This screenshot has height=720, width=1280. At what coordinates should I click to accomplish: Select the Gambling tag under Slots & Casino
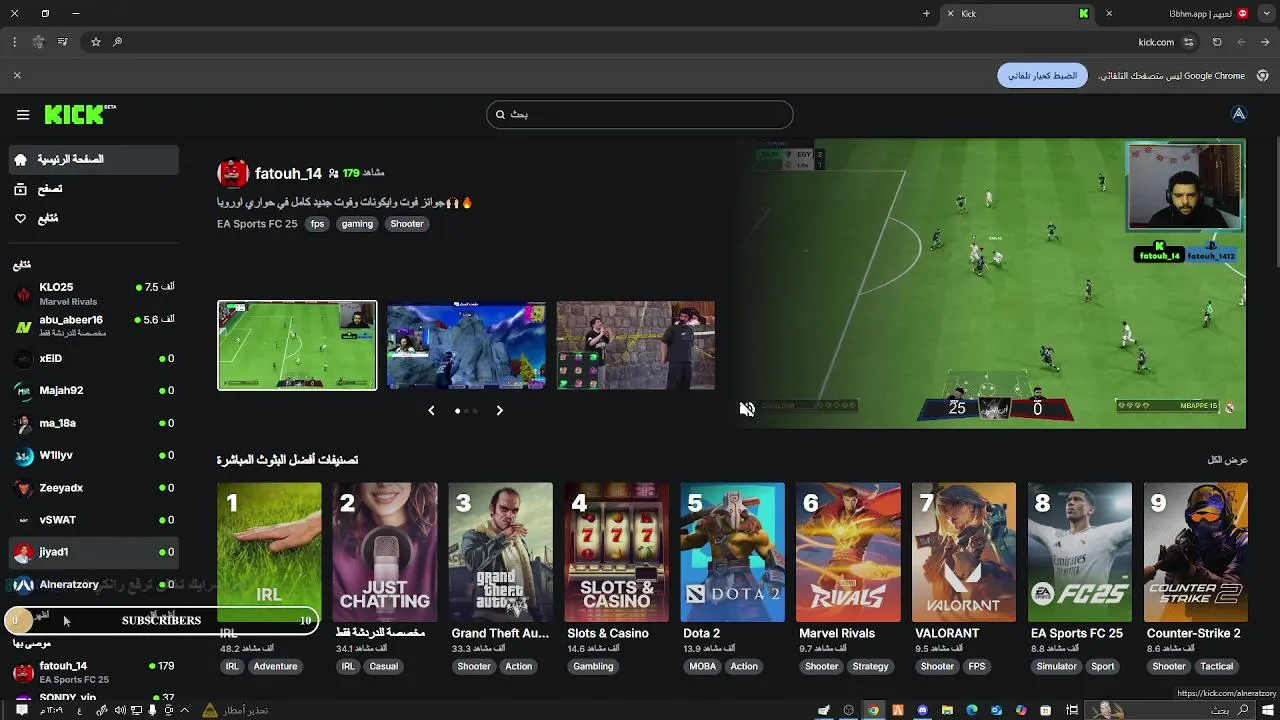(593, 666)
